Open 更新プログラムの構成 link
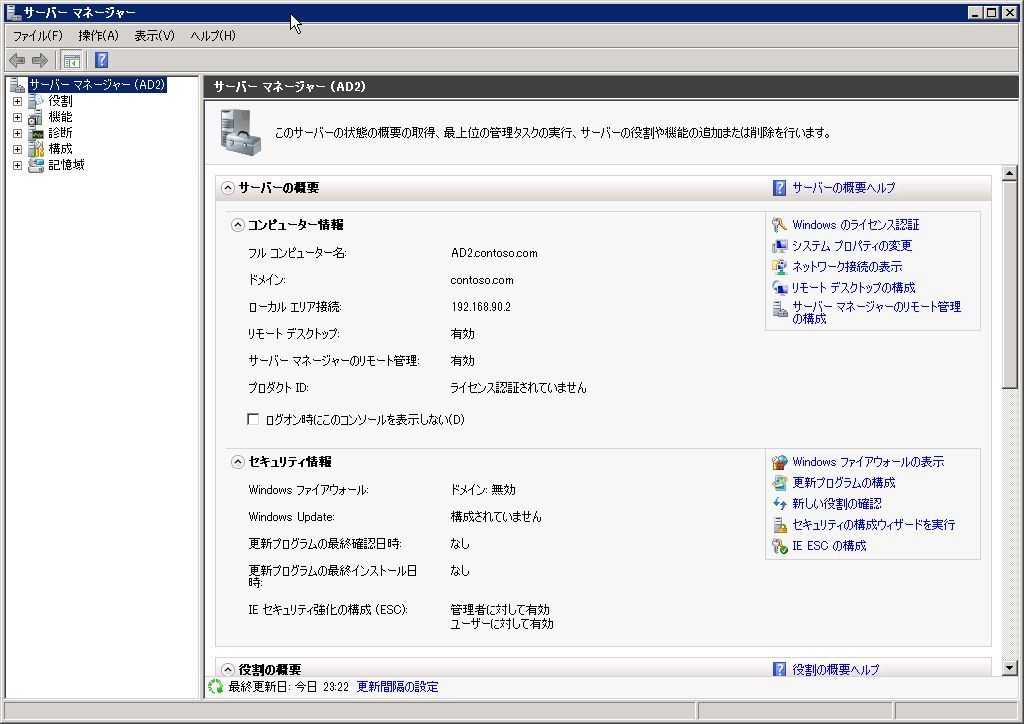The image size is (1024, 724). tap(844, 483)
